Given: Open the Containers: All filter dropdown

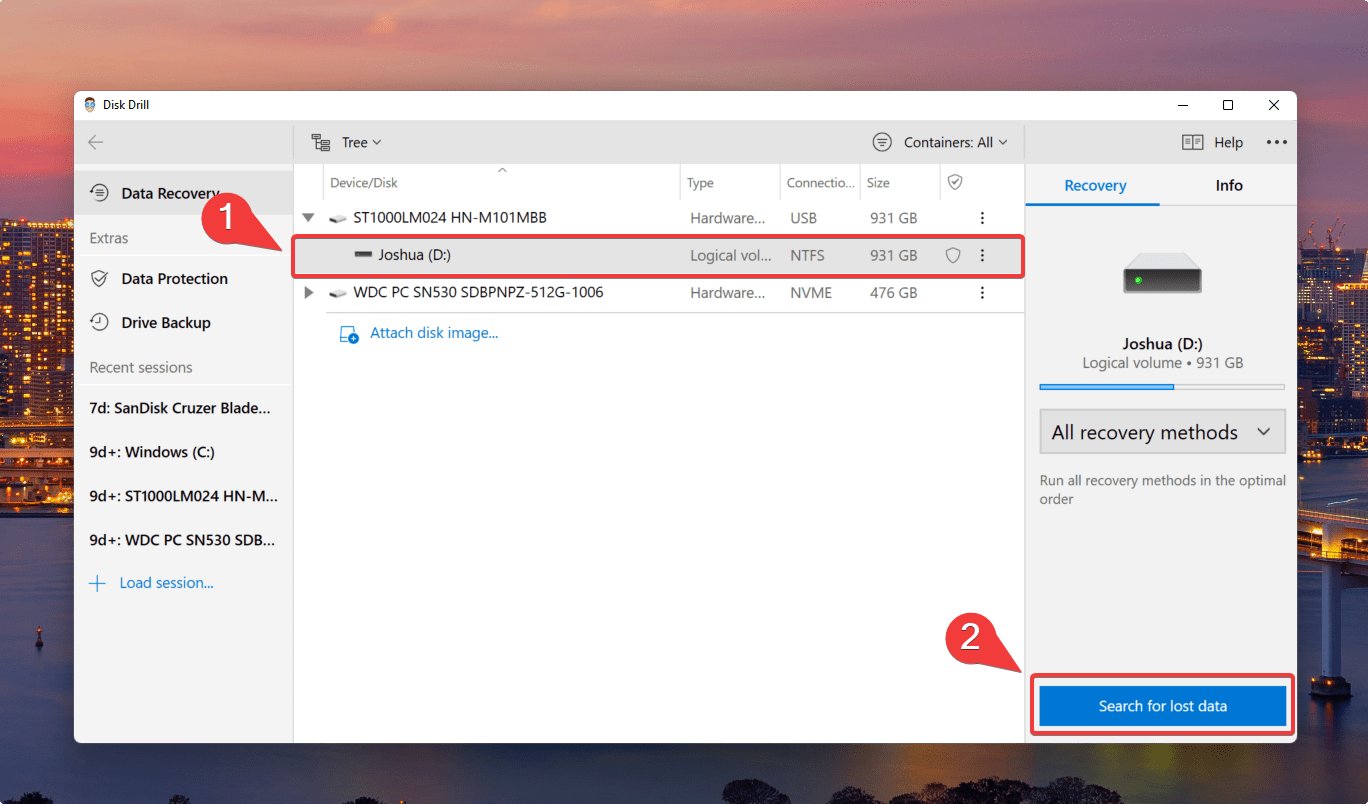Looking at the screenshot, I should point(940,142).
